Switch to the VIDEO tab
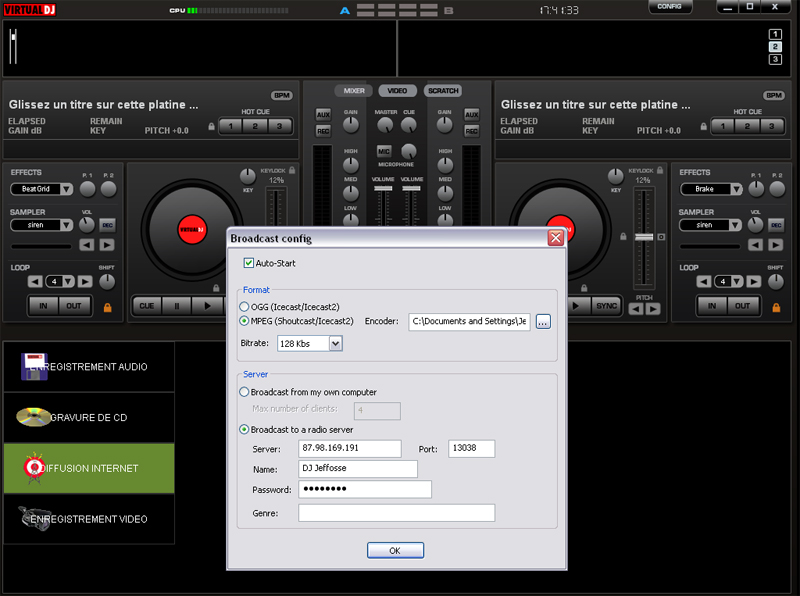Viewport: 800px width, 596px height. tap(397, 91)
